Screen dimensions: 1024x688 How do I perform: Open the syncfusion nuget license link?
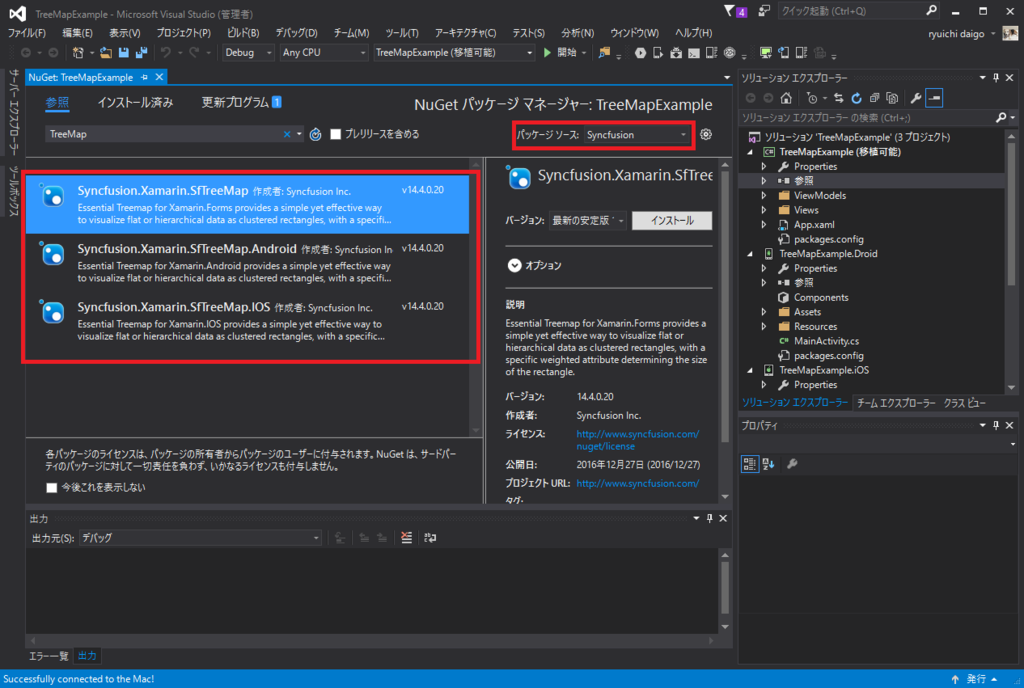pos(637,441)
